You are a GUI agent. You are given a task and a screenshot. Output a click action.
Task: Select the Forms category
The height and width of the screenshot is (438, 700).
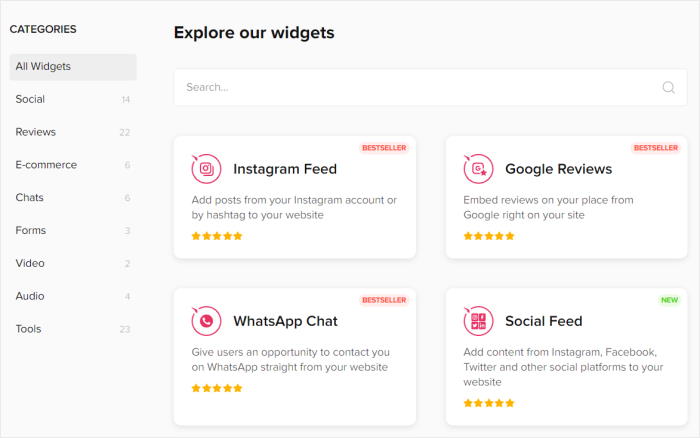click(73, 230)
